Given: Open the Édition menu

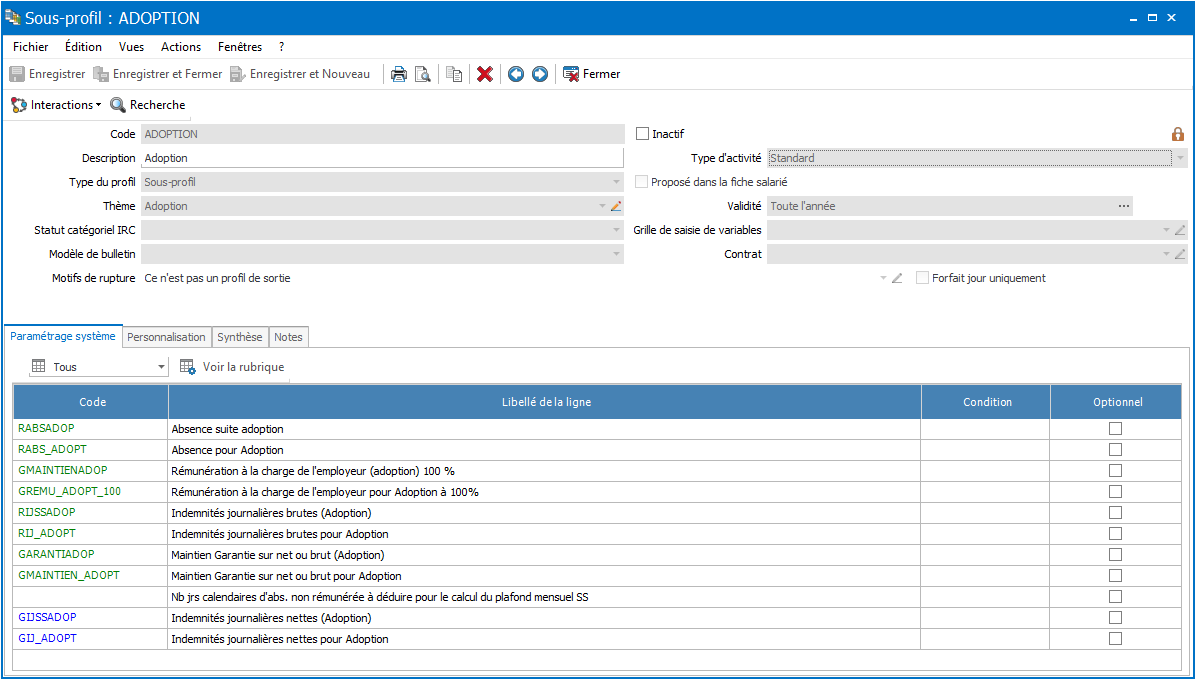Looking at the screenshot, I should click(83, 47).
